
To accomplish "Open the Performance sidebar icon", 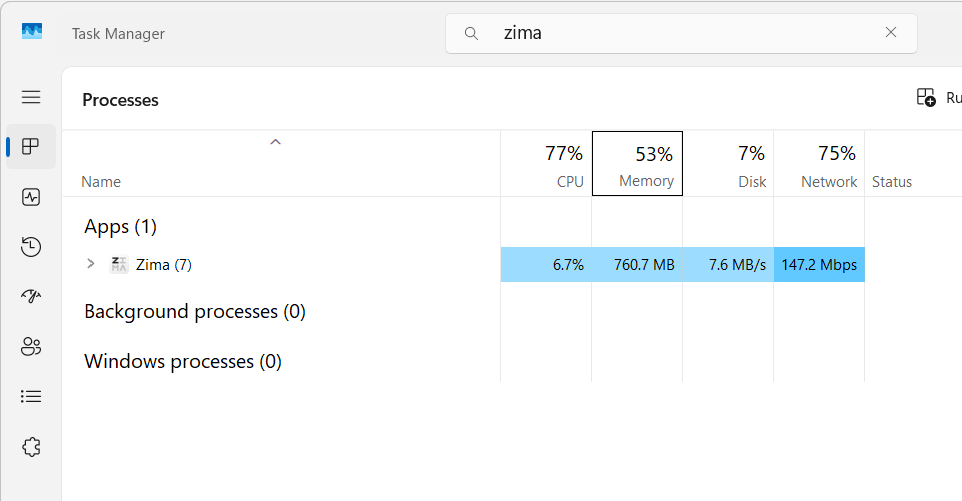I will point(31,197).
